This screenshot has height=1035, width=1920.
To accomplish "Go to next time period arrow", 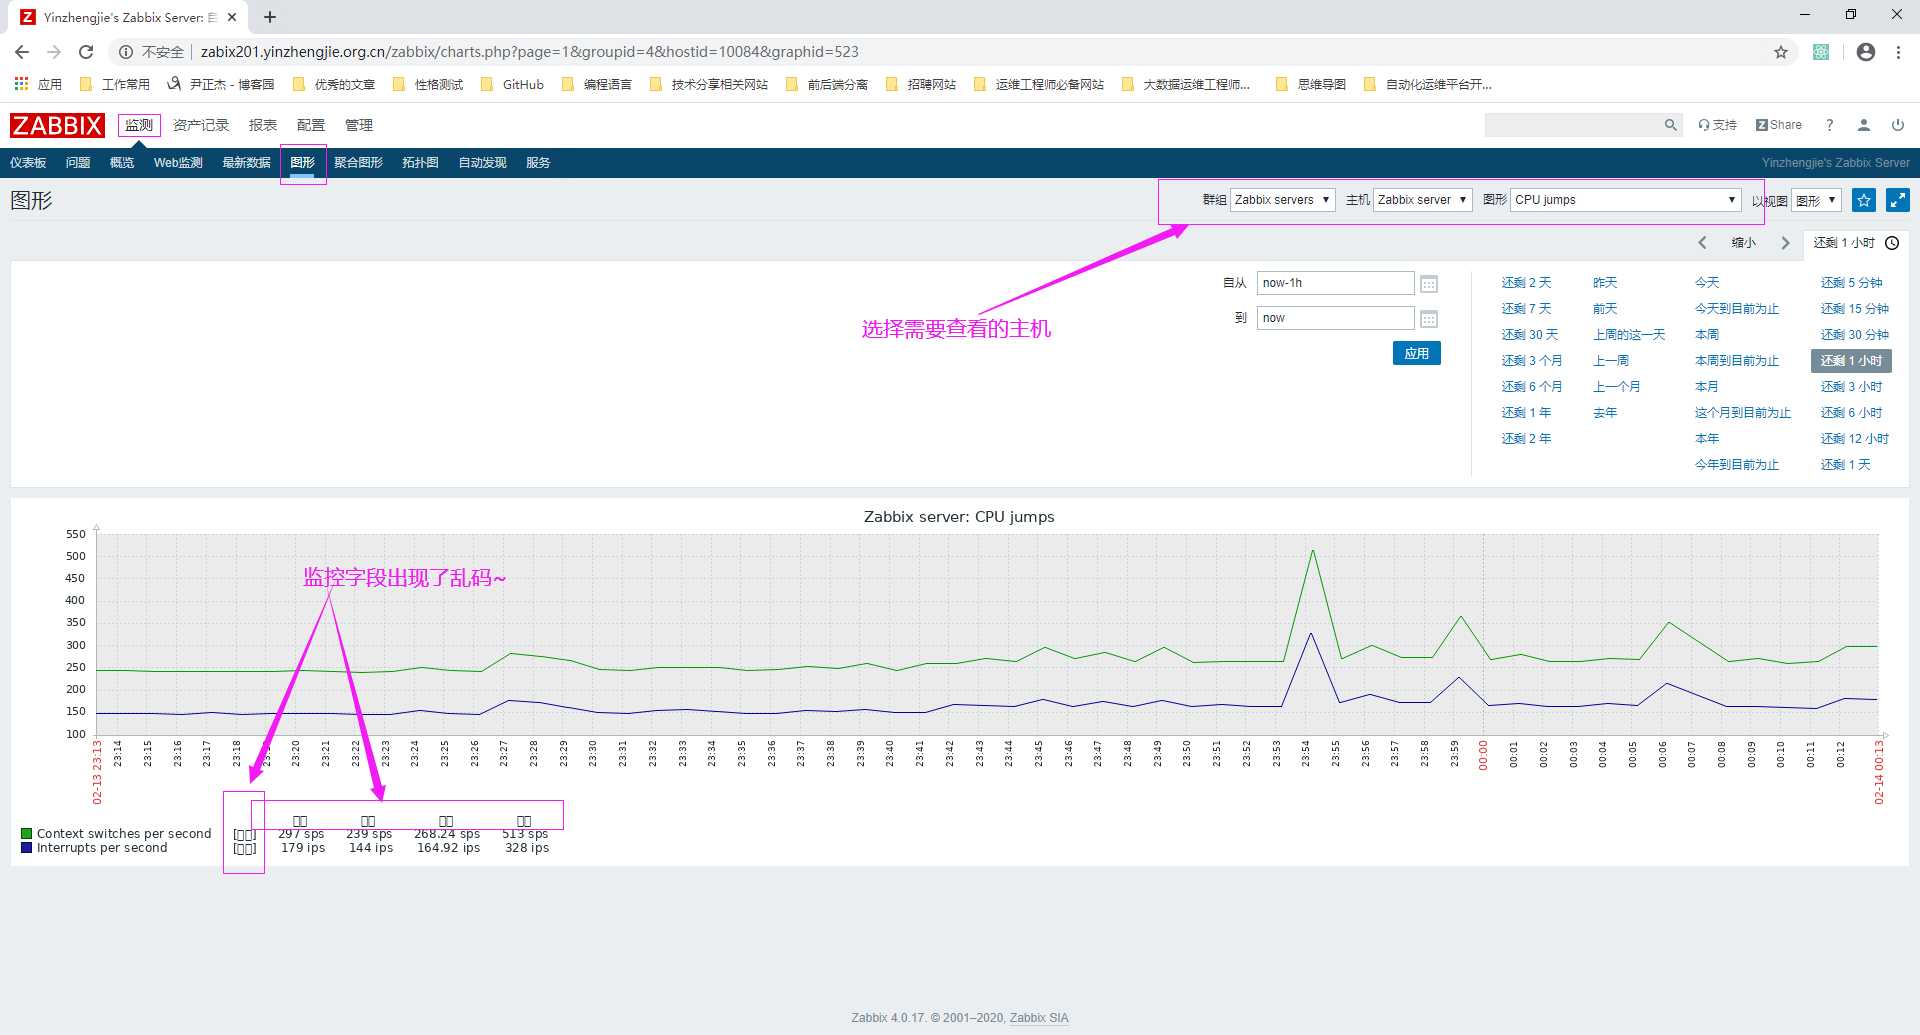I will [x=1786, y=243].
